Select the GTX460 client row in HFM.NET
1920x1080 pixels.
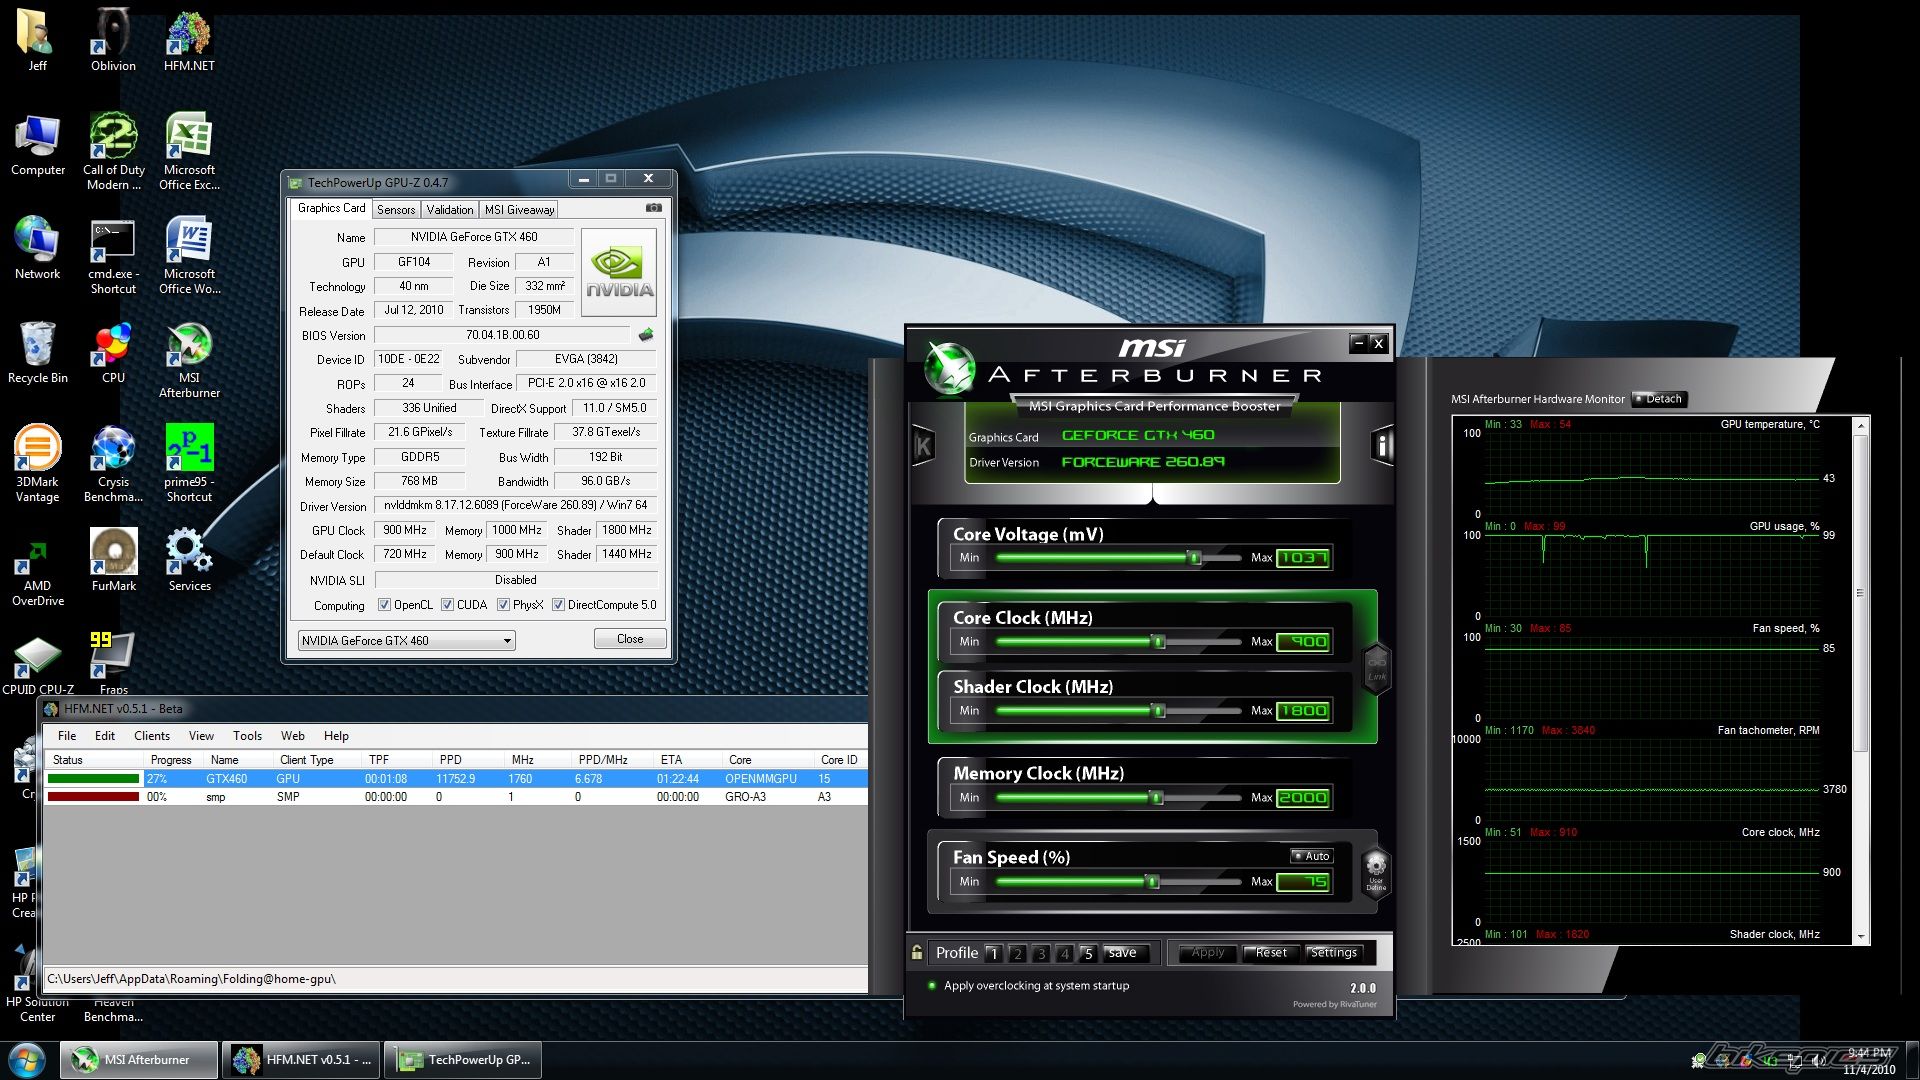(x=455, y=778)
